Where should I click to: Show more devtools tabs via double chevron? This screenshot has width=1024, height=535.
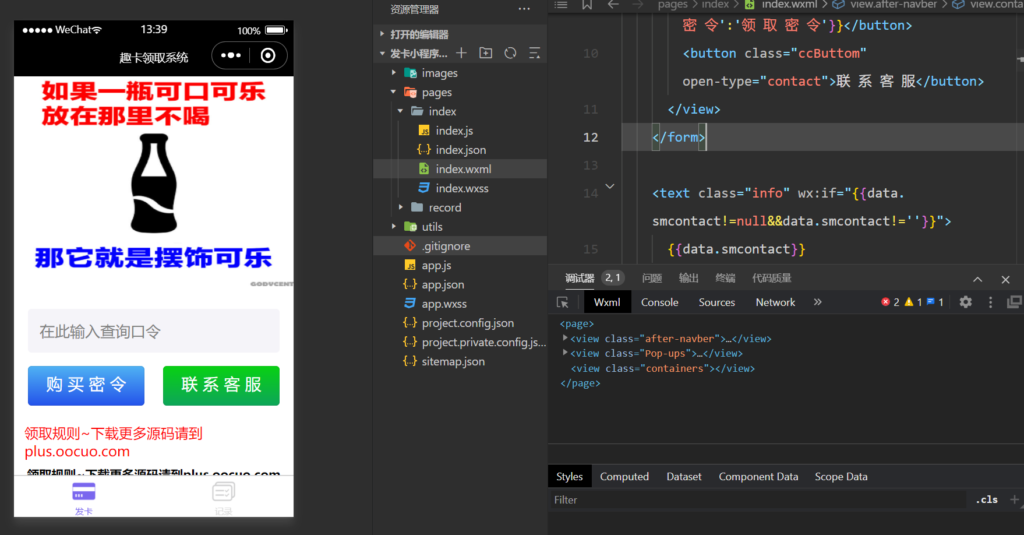point(817,302)
